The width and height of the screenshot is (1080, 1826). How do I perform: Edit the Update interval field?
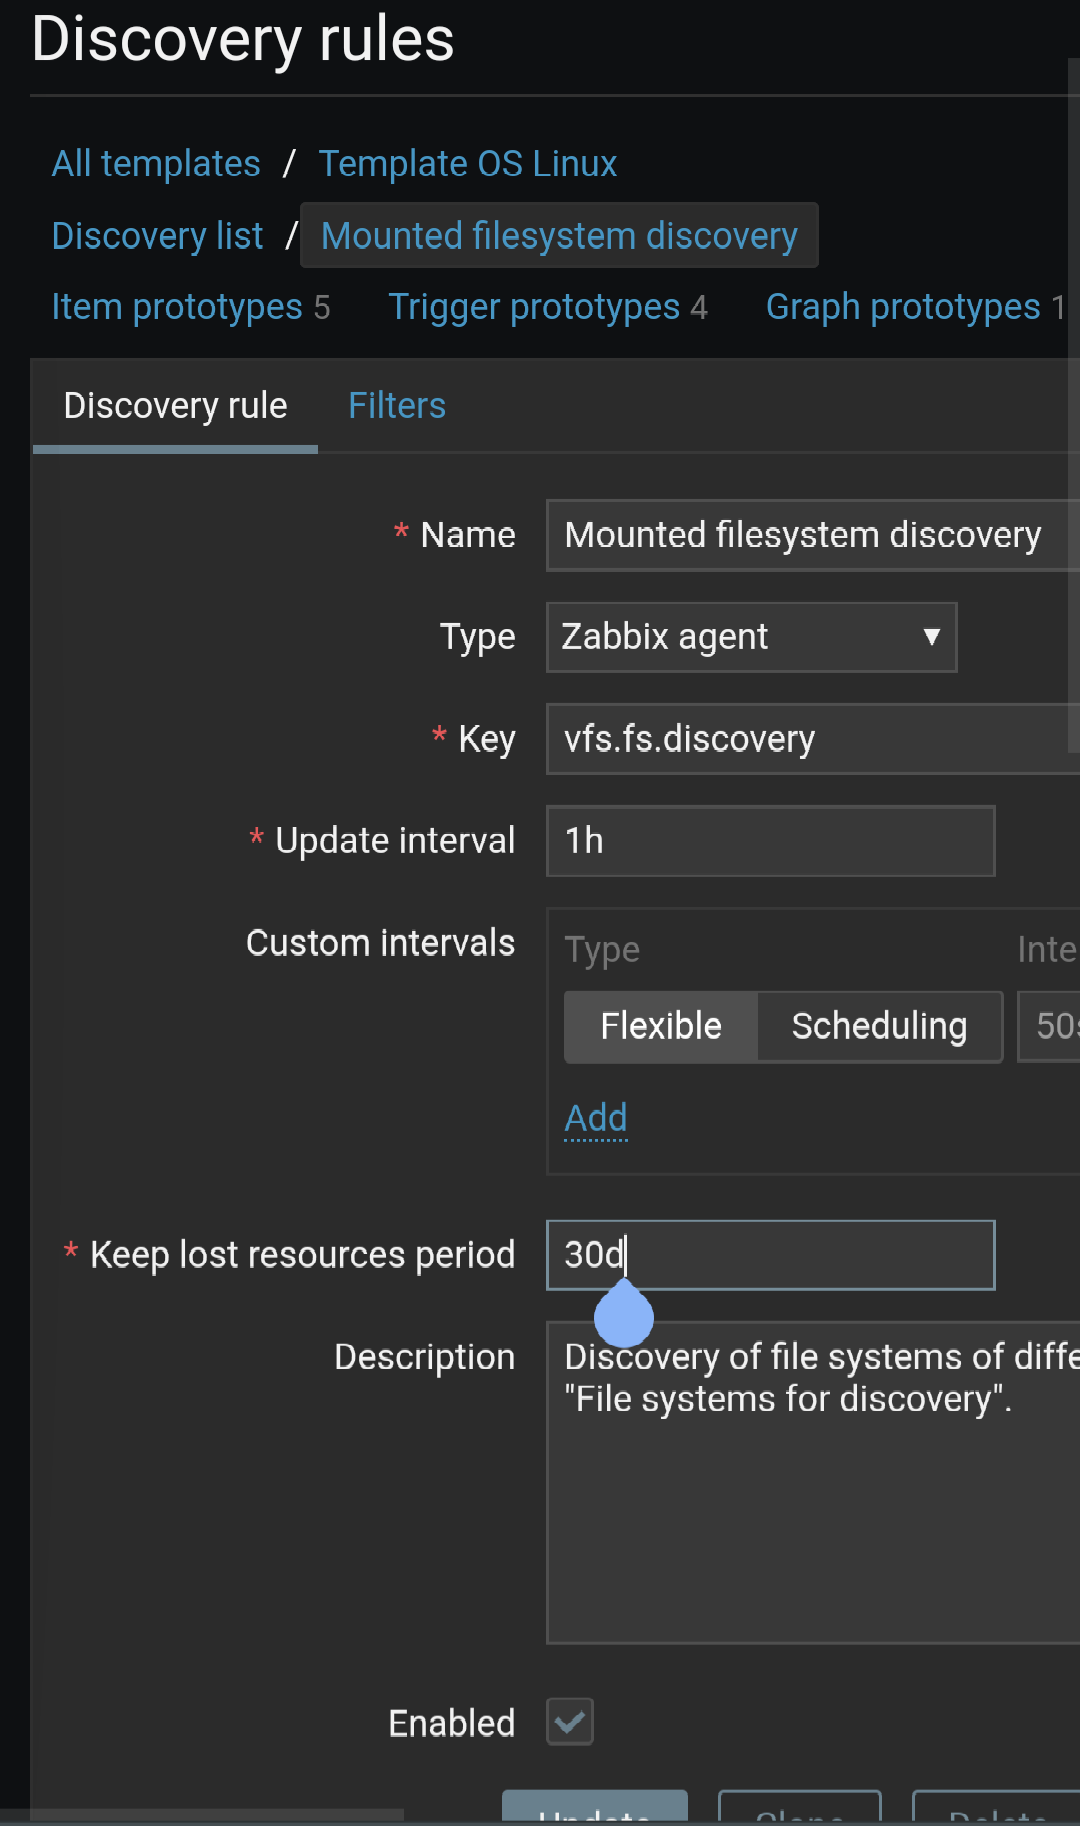pos(770,841)
